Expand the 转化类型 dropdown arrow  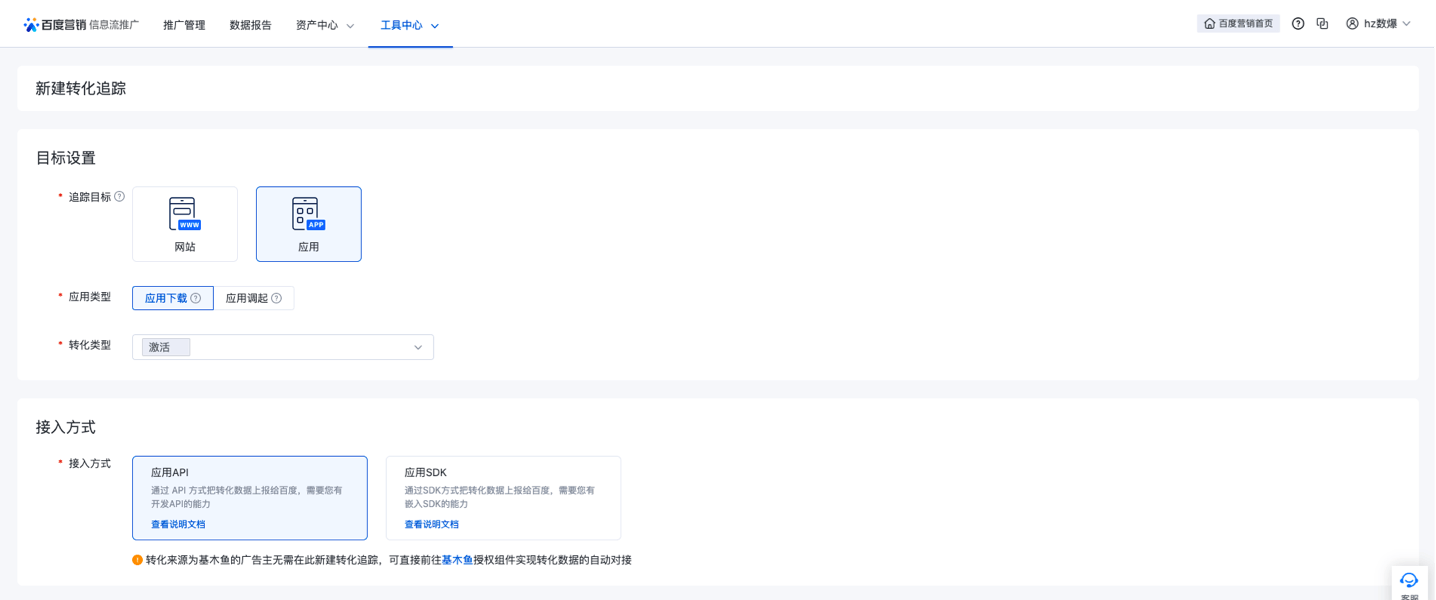pyautogui.click(x=418, y=347)
